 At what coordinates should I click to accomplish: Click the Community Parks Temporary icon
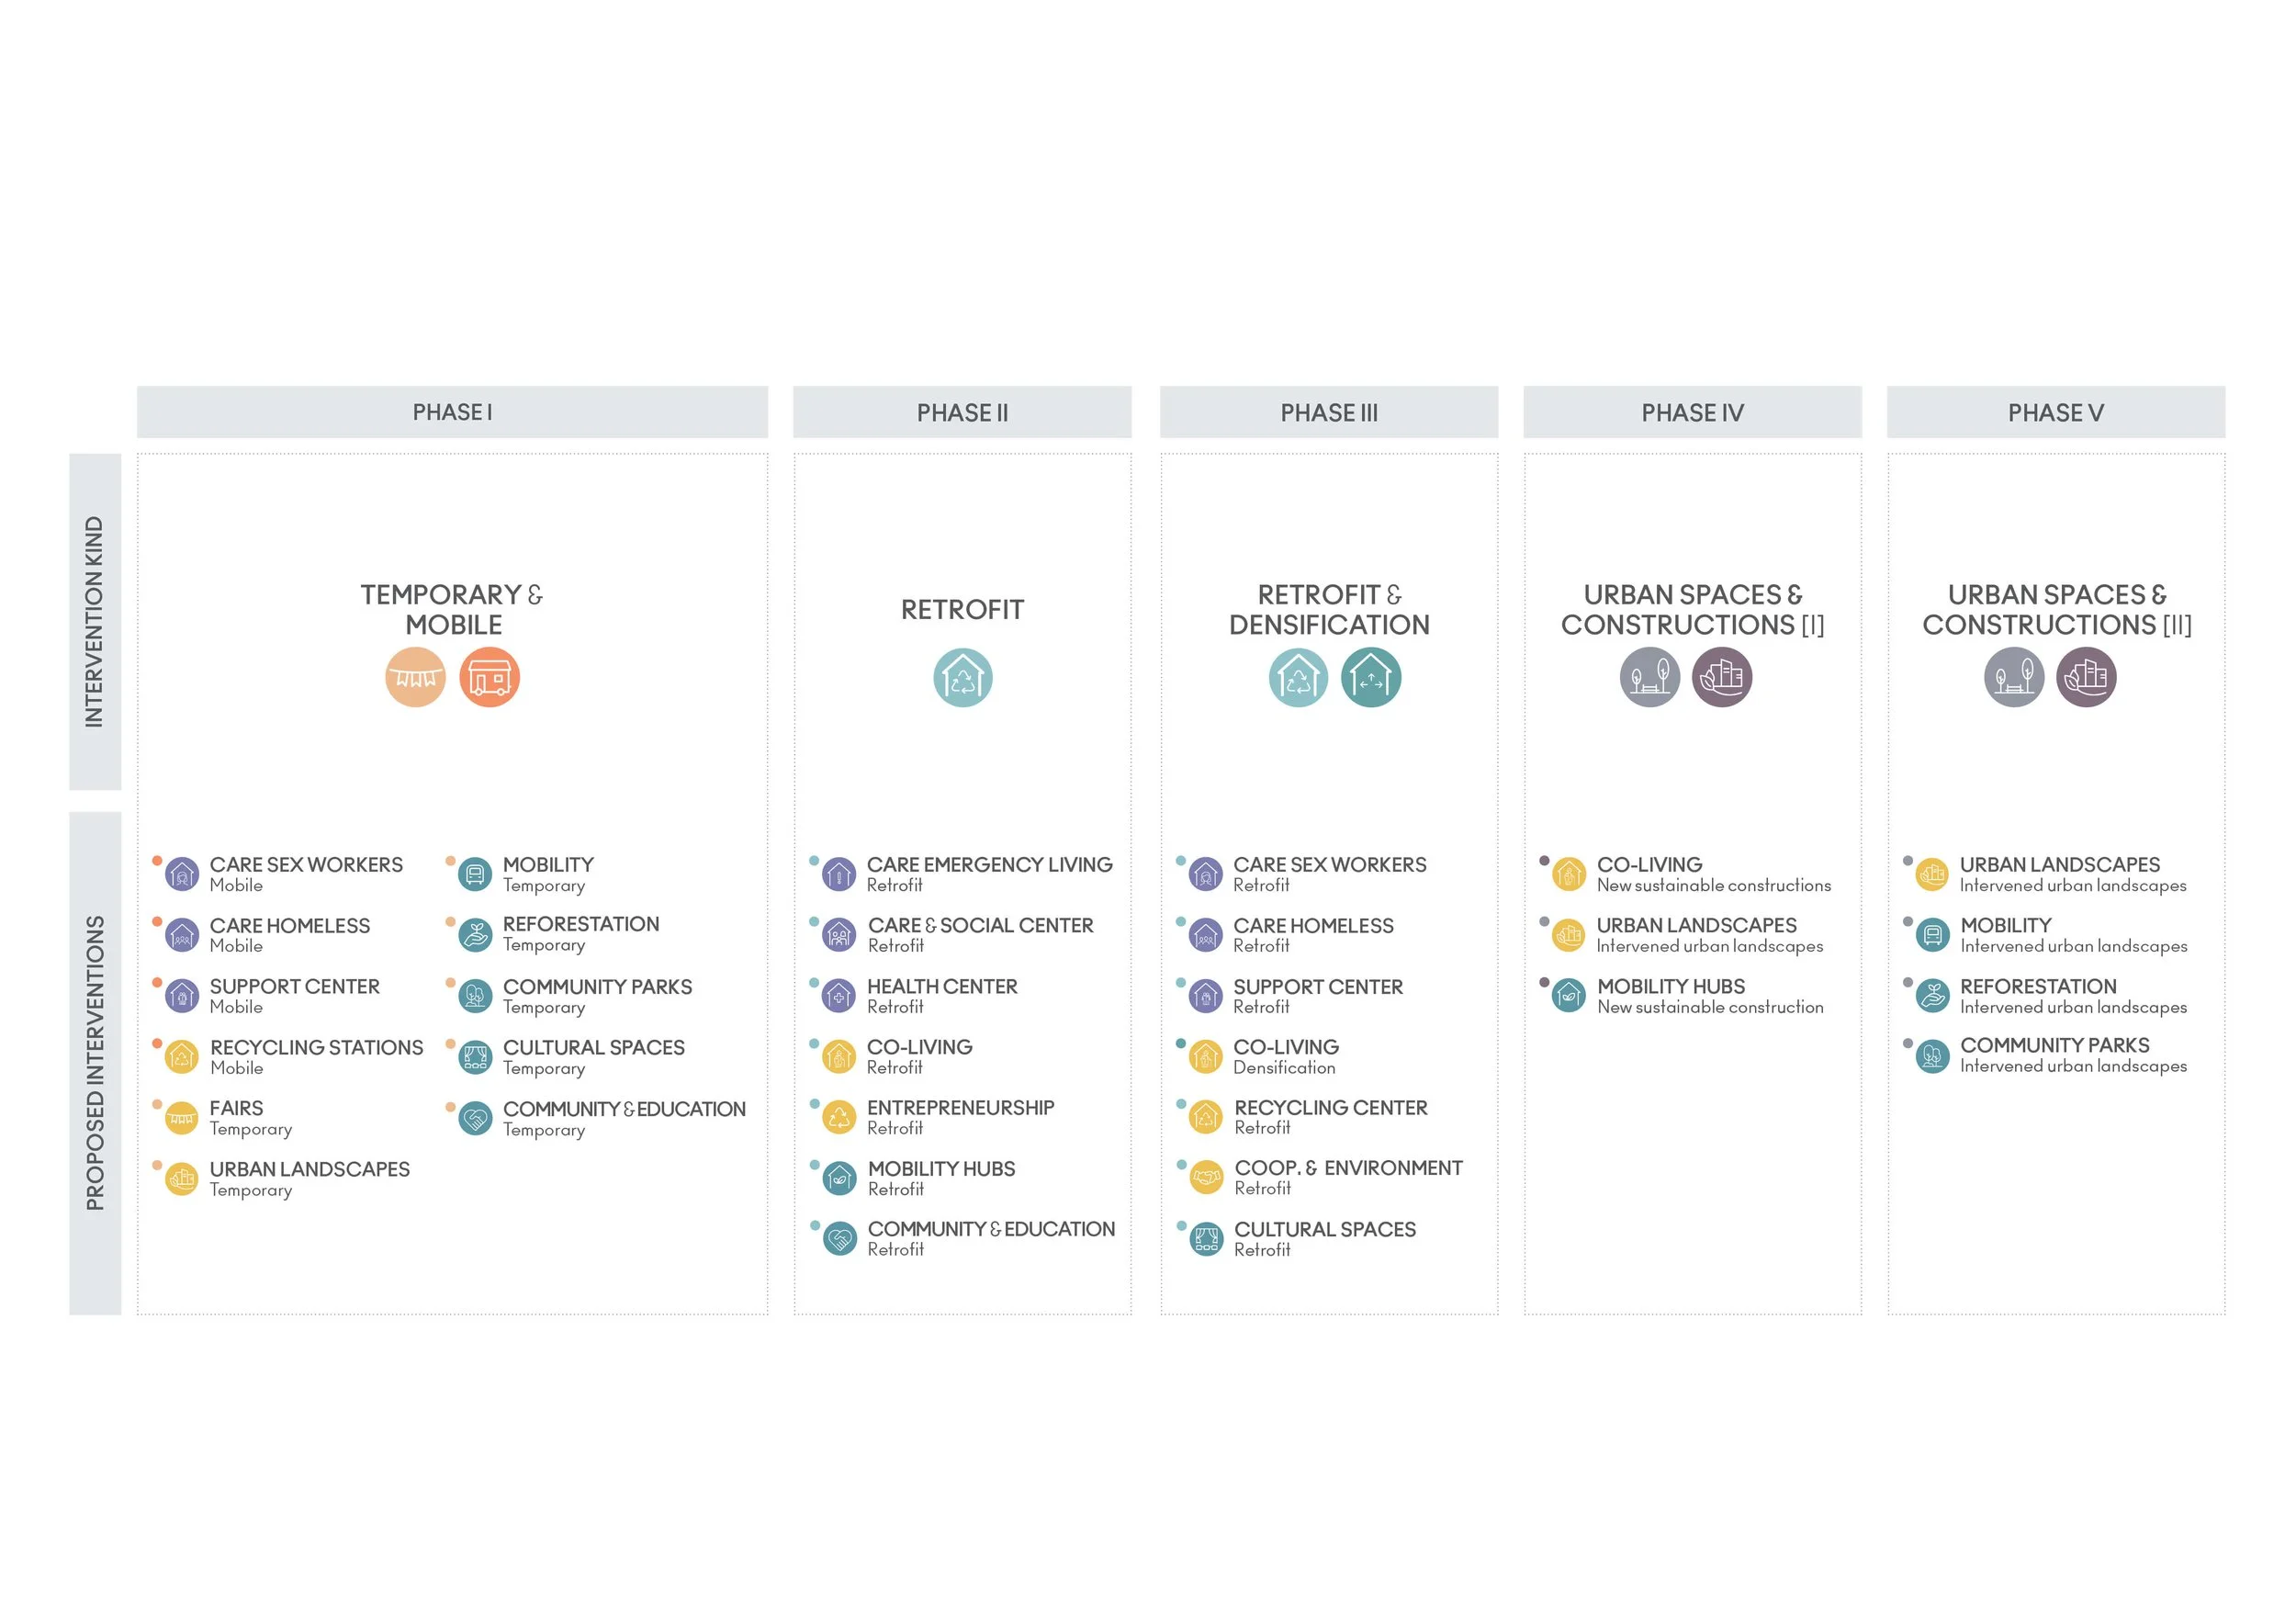[475, 996]
